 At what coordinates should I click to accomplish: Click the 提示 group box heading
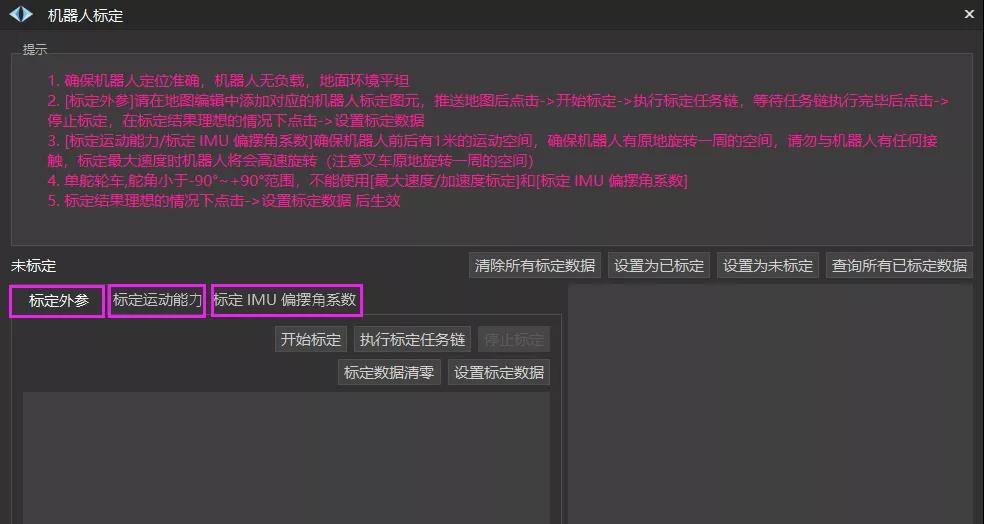click(35, 49)
